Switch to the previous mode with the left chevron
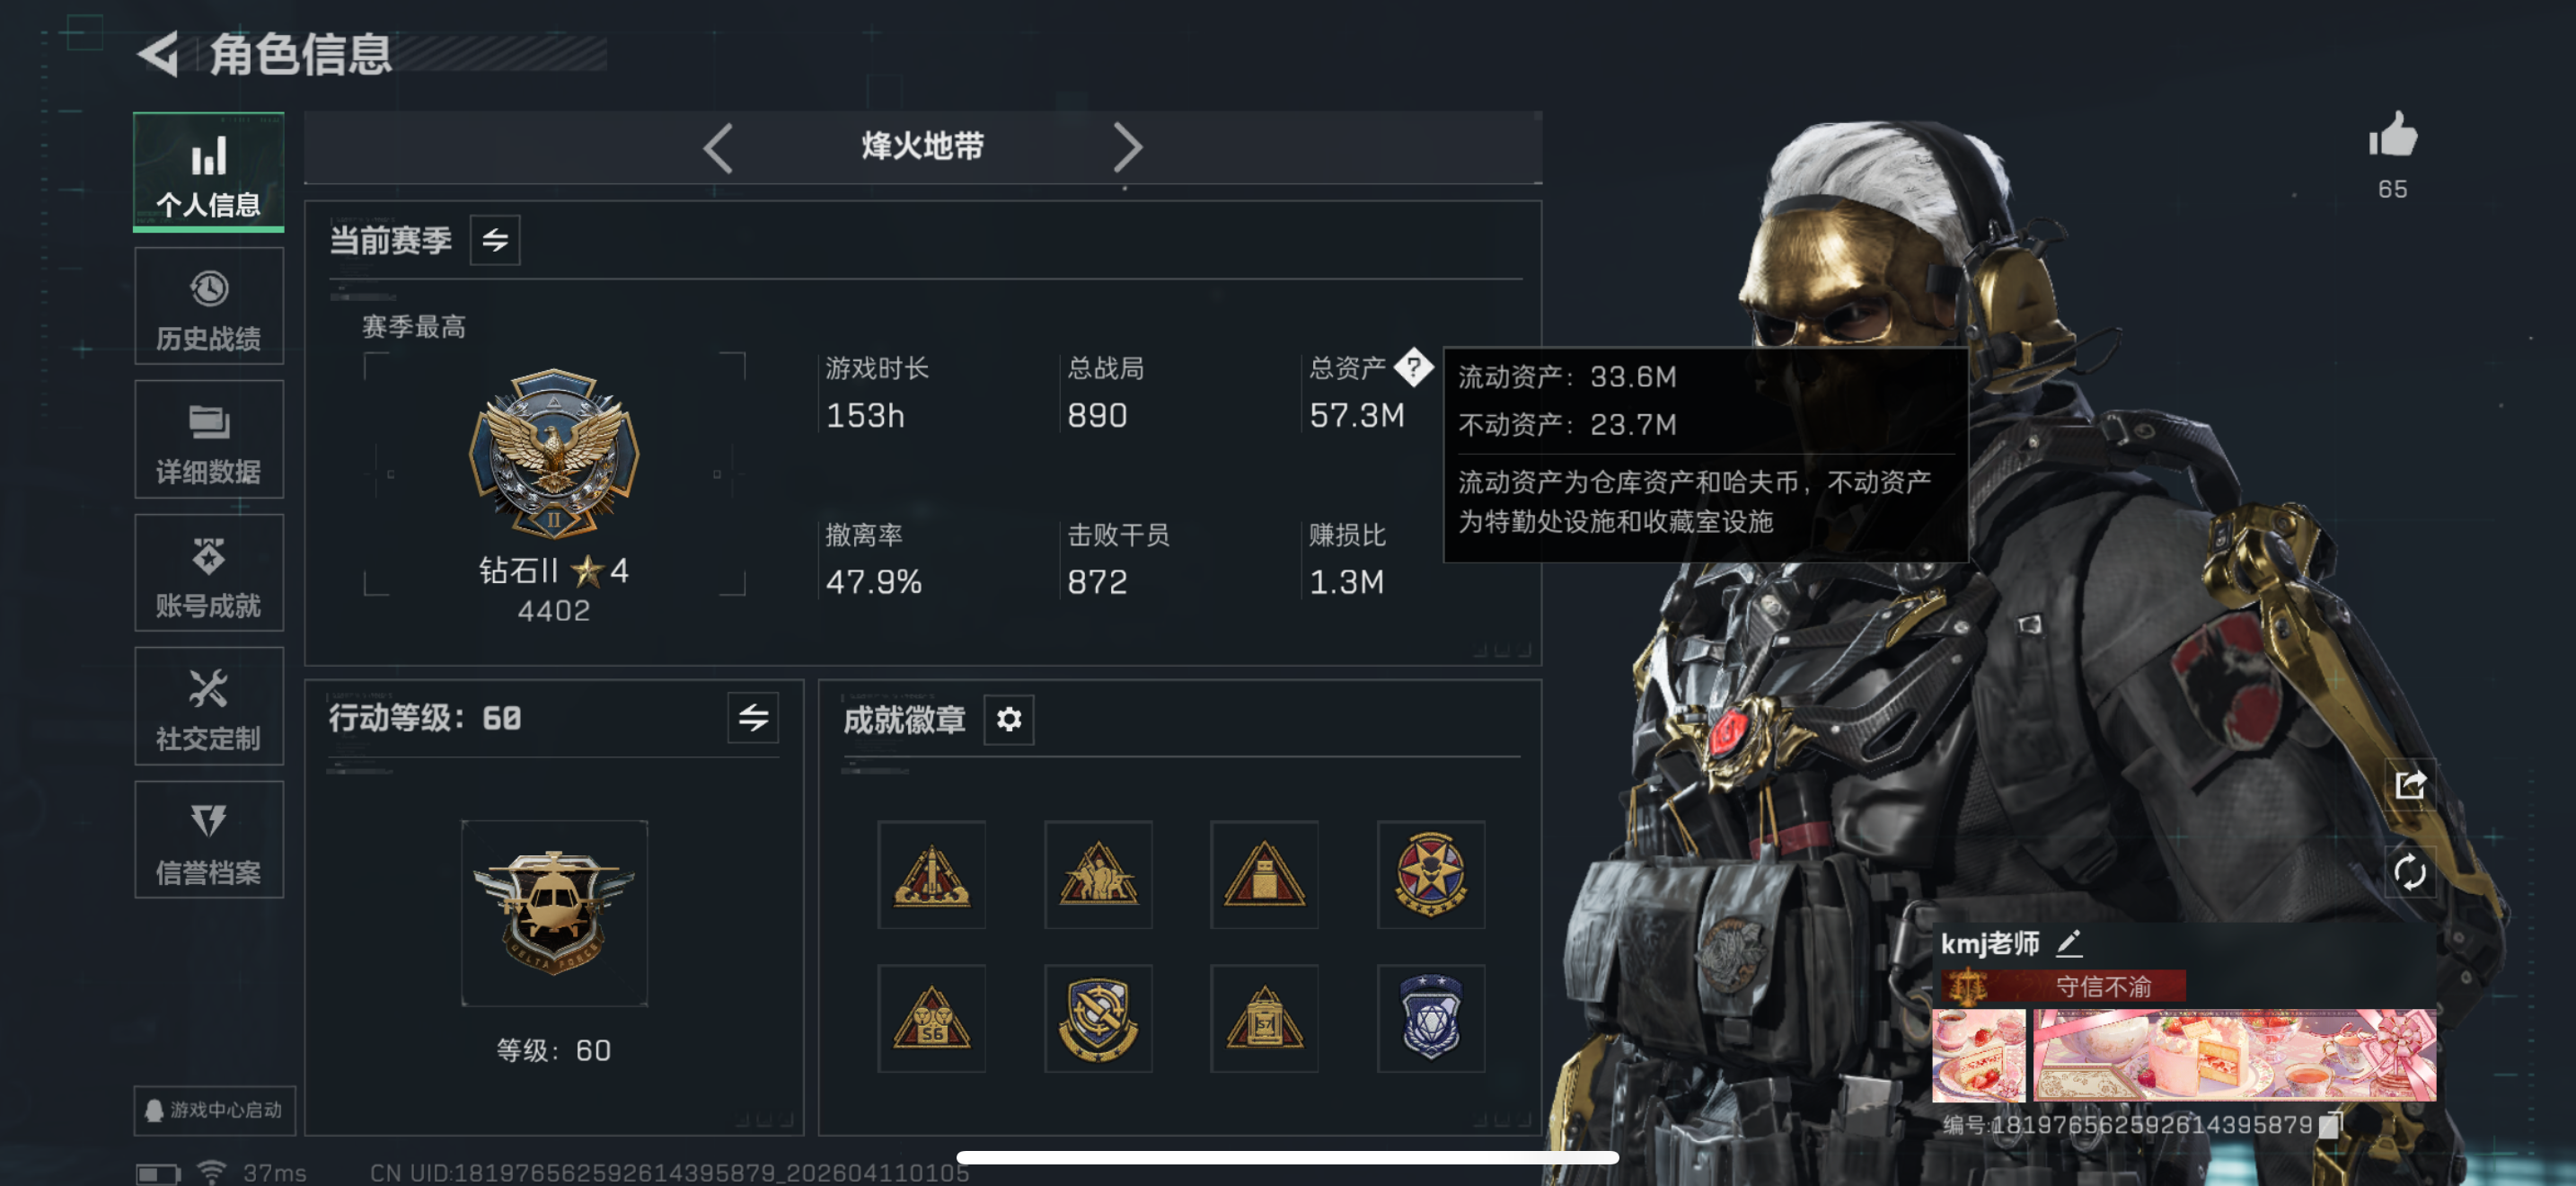Image resolution: width=2576 pixels, height=1186 pixels. coord(718,147)
